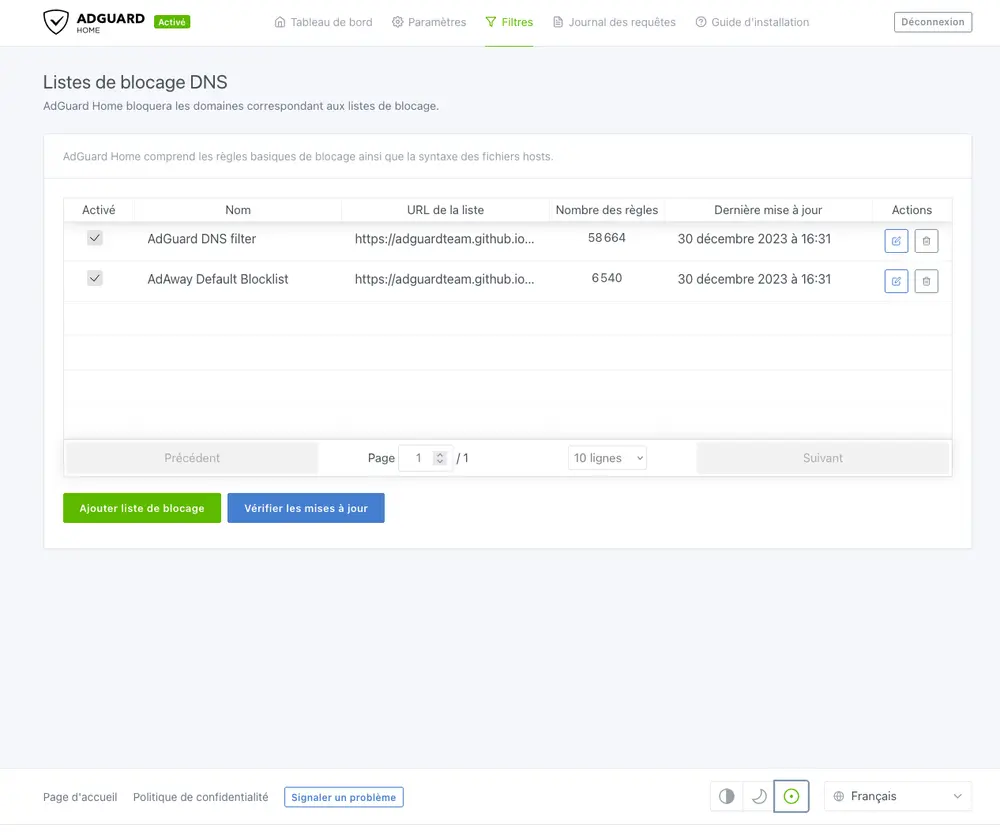This screenshot has width=1000, height=835.
Task: Open the Paramètres menu
Action: (429, 22)
